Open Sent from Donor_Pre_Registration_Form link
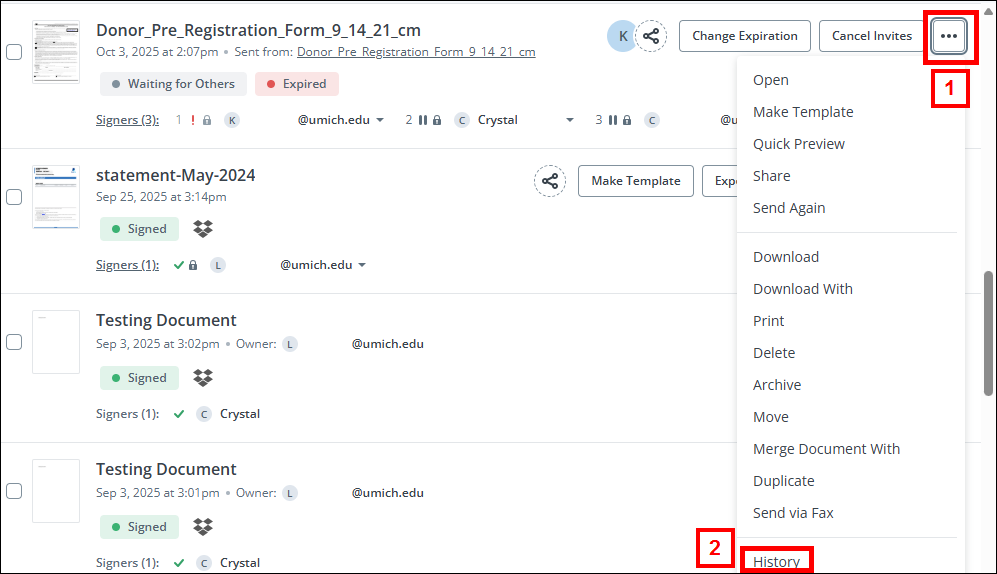Image resolution: width=997 pixels, height=574 pixels. pyautogui.click(x=416, y=52)
